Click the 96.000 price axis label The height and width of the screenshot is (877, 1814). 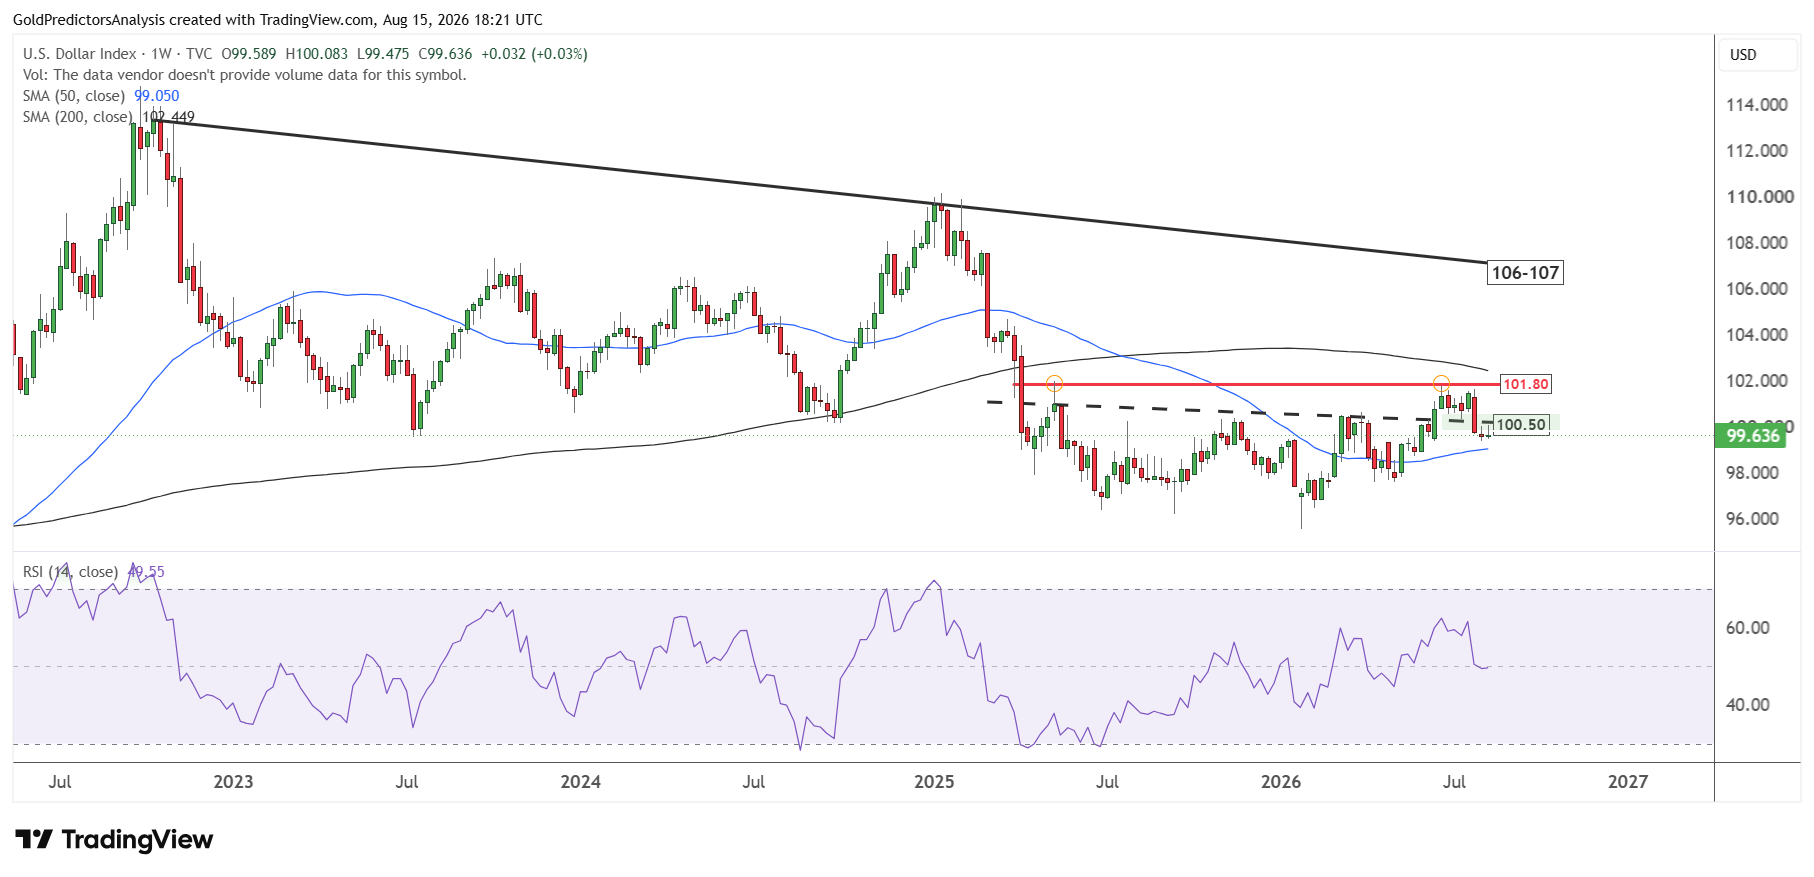pyautogui.click(x=1752, y=519)
